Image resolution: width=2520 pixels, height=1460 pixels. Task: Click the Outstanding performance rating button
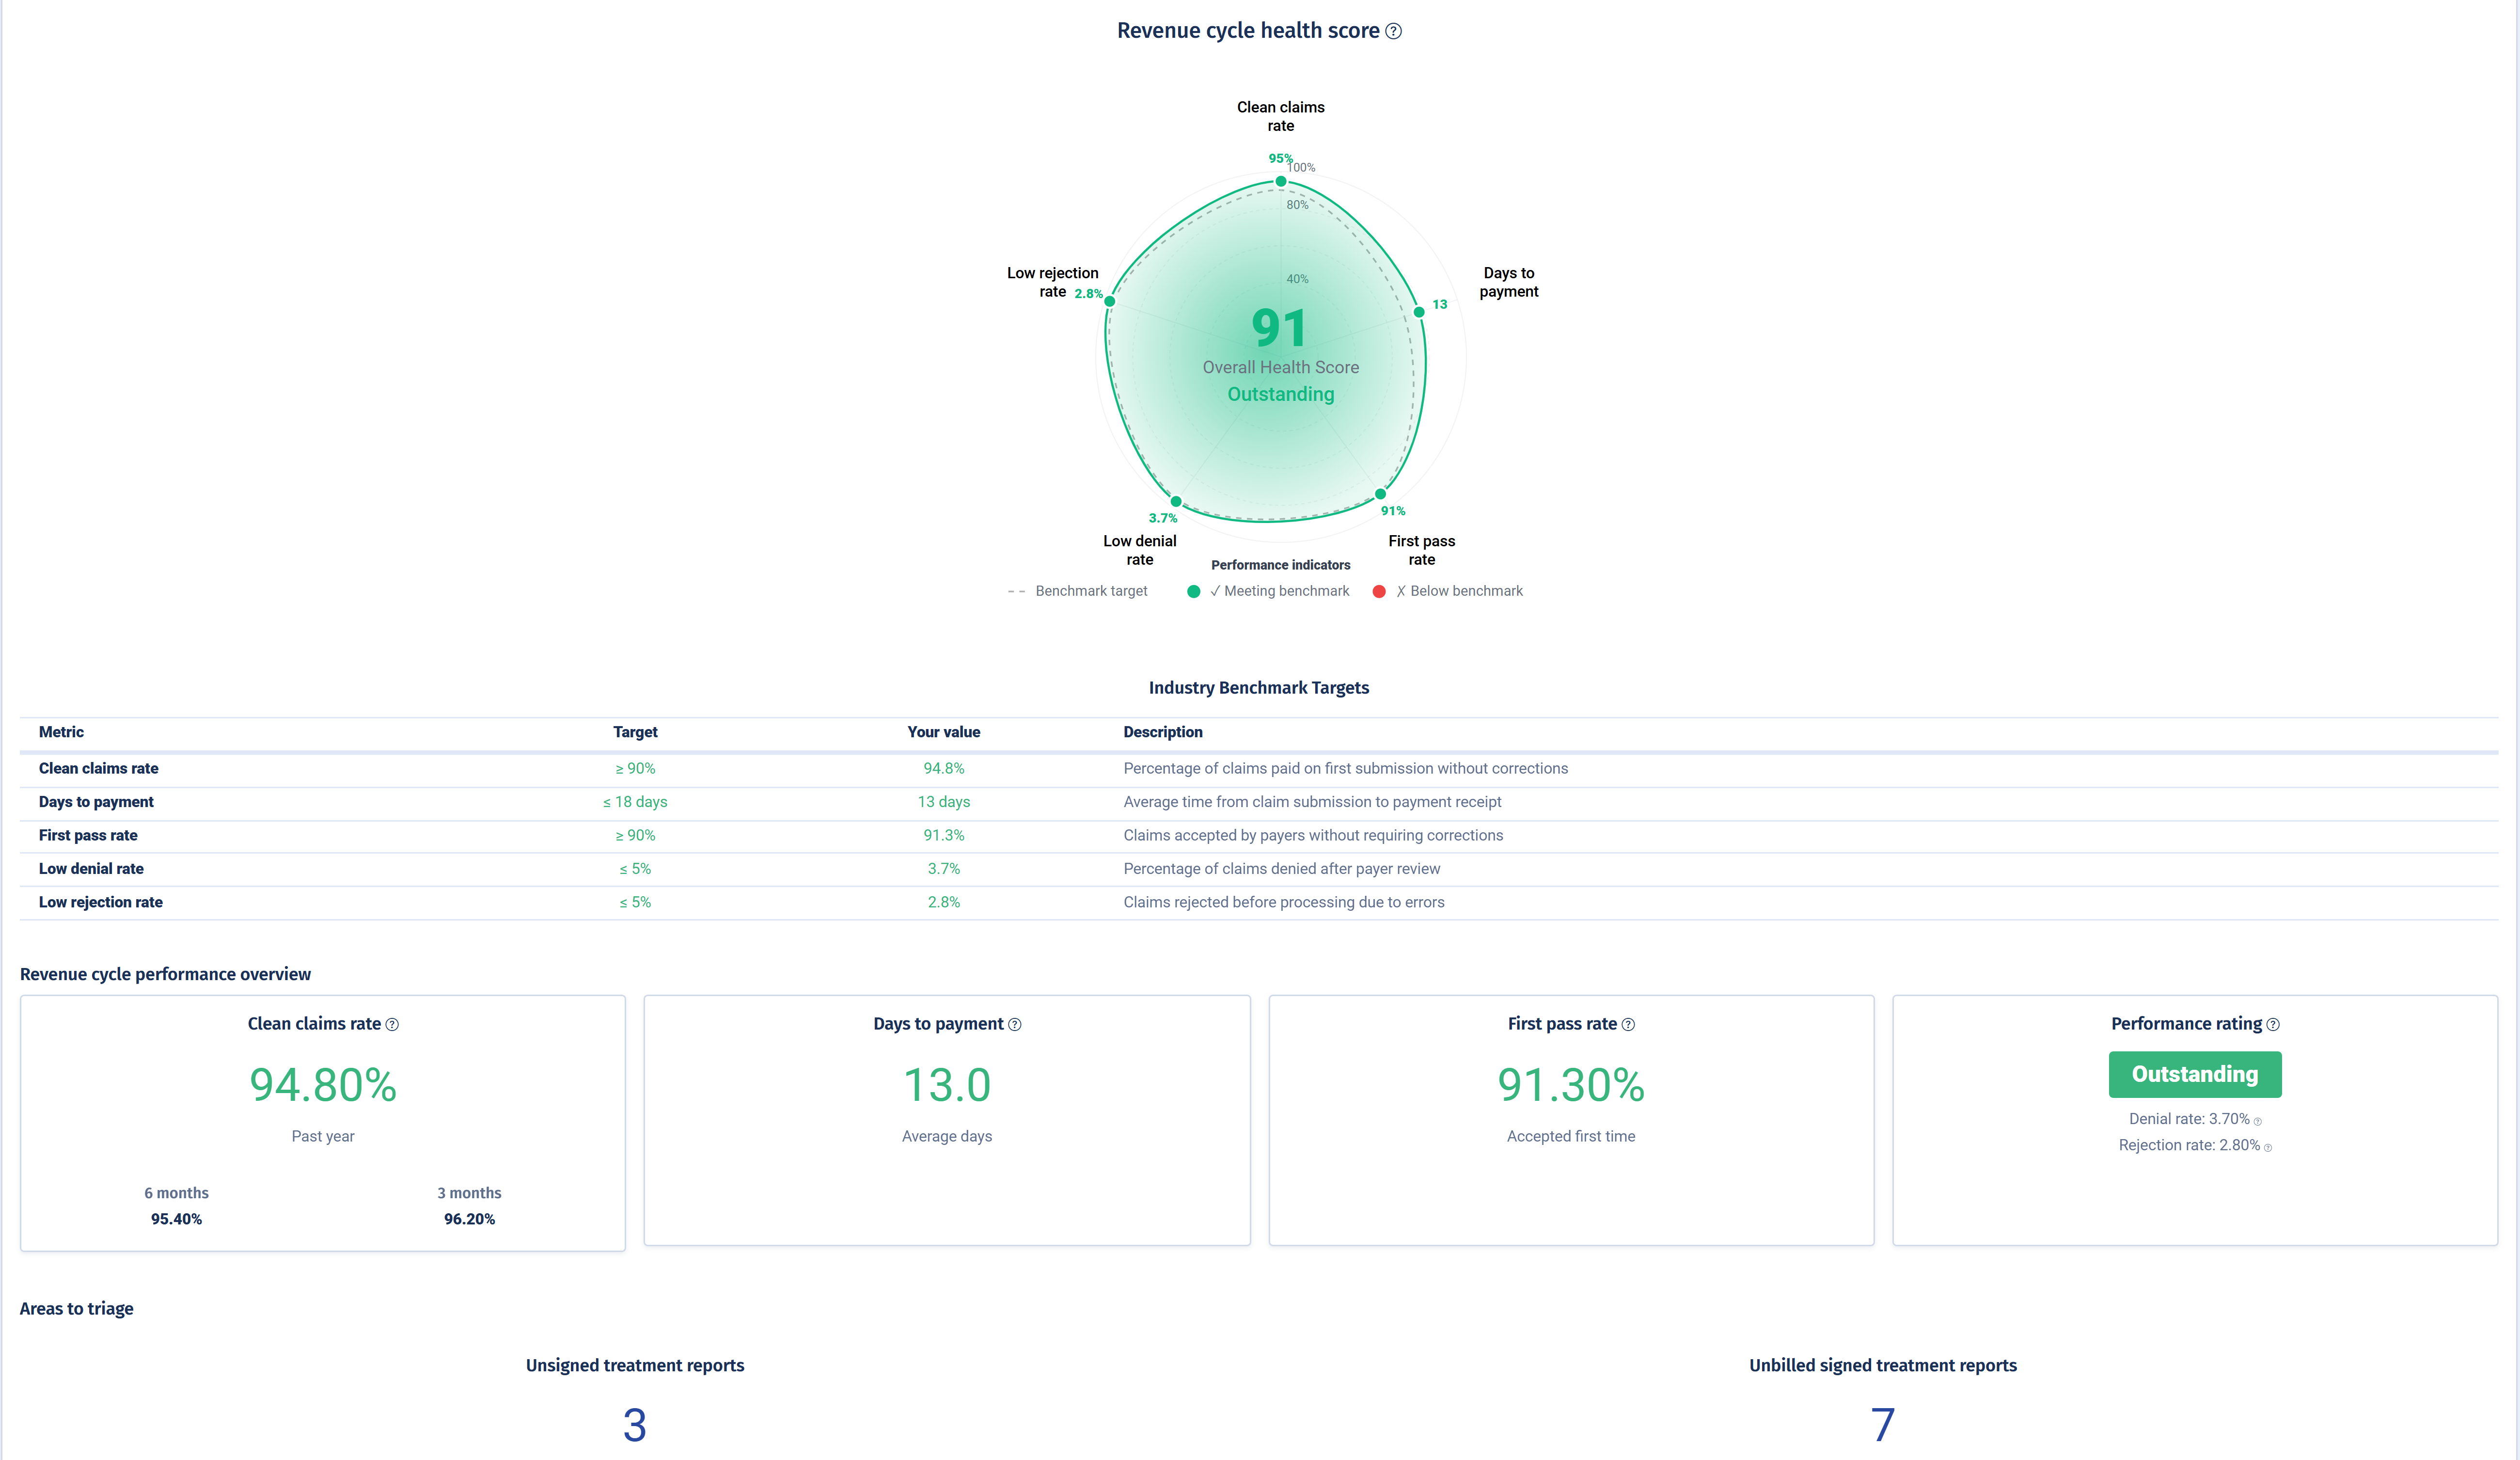(2194, 1074)
